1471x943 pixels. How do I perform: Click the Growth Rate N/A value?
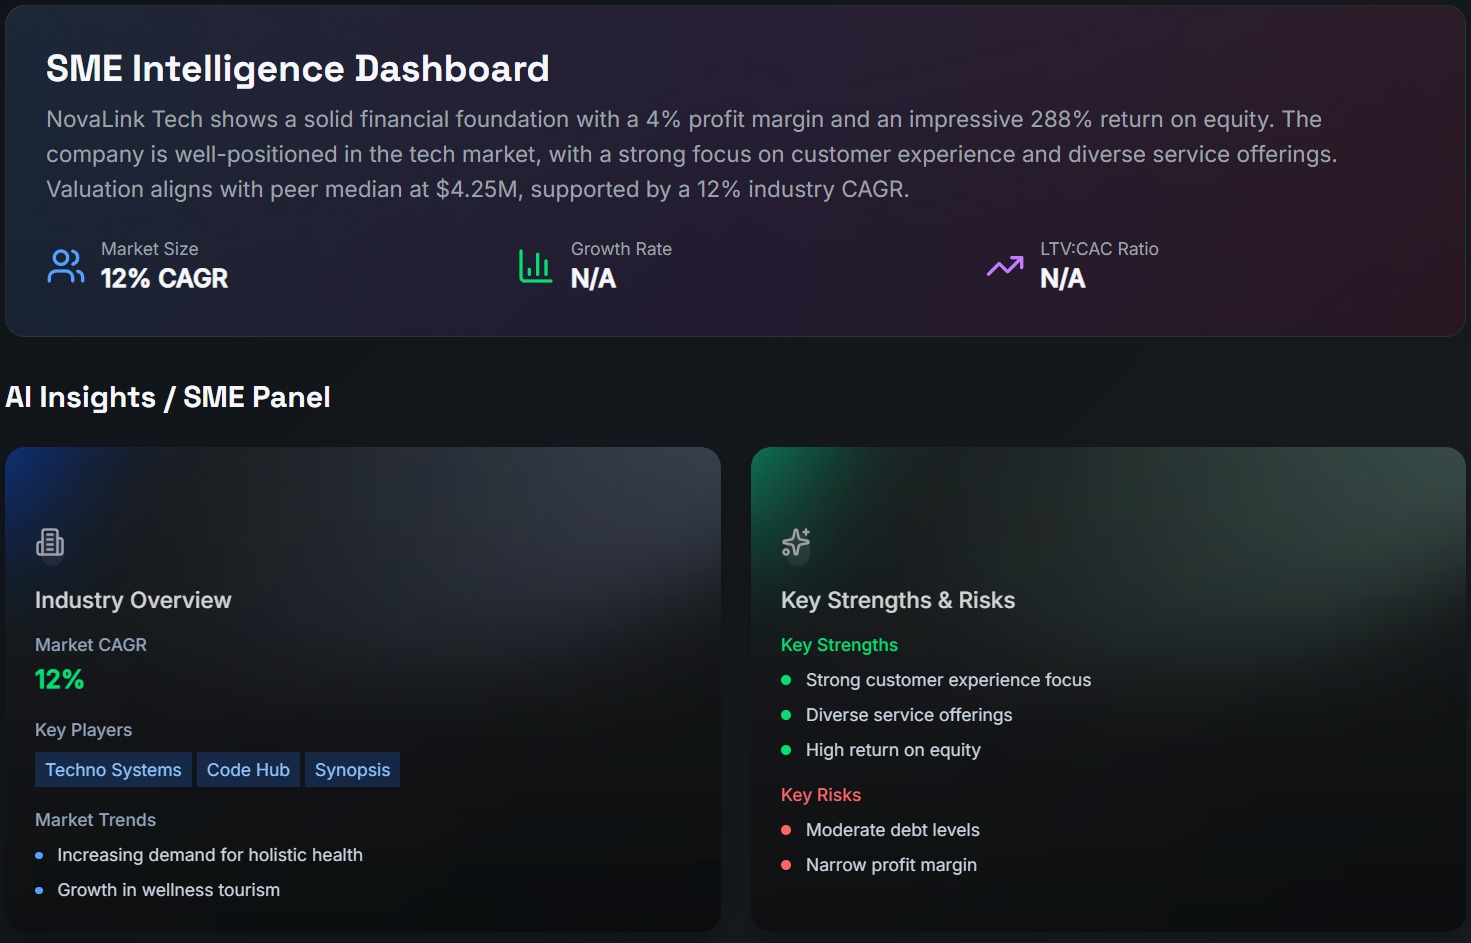tap(593, 279)
